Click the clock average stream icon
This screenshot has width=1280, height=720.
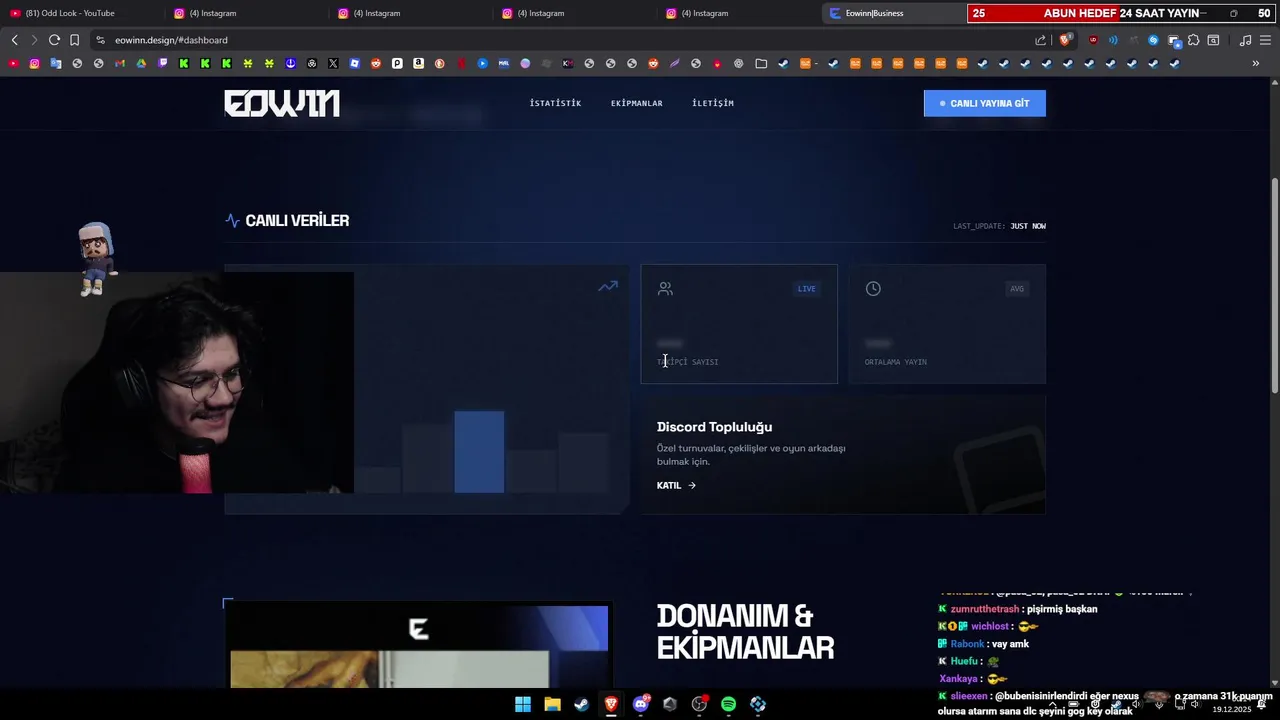click(873, 288)
